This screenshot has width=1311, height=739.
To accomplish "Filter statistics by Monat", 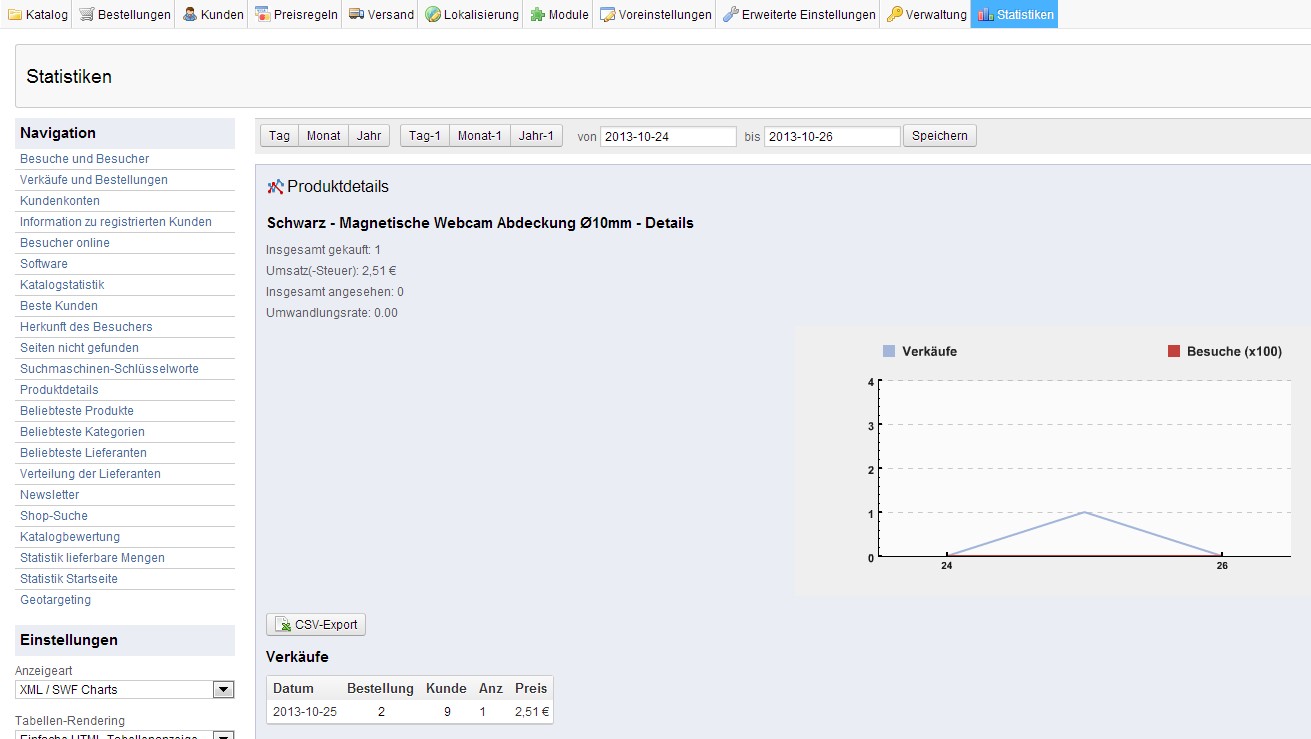I will tap(324, 136).
